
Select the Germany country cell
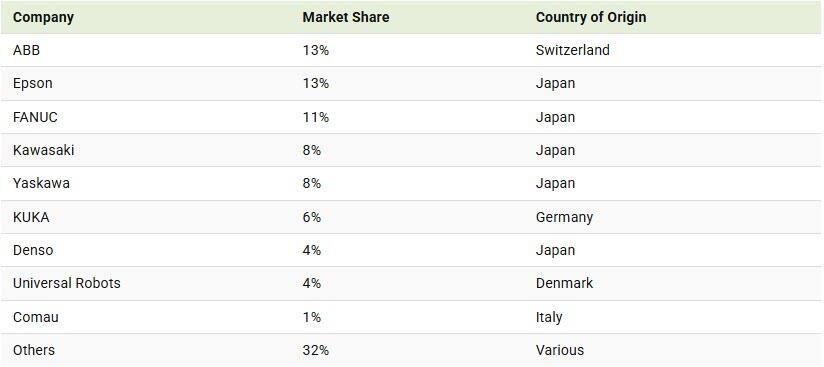pos(564,217)
